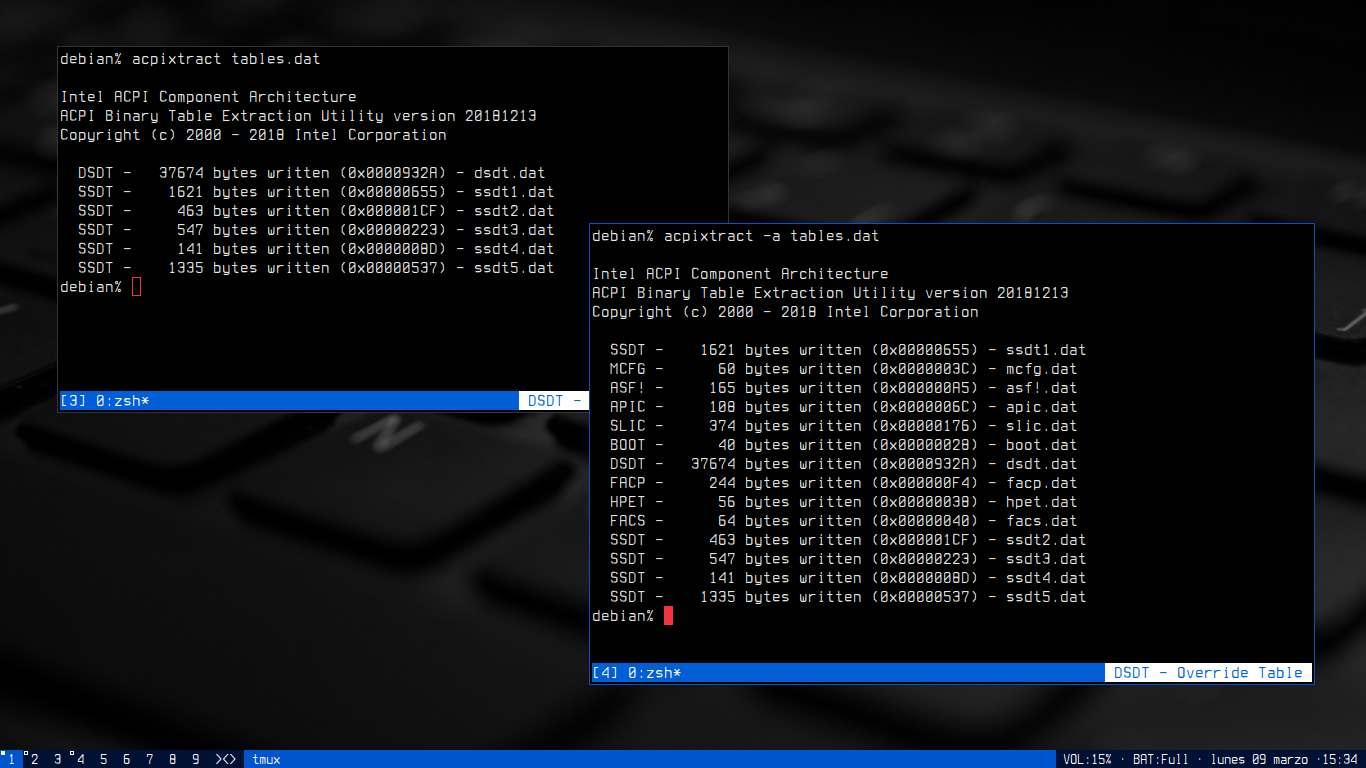
Task: Click (0x0000003C) value on MCFG row
Action: coord(924,369)
